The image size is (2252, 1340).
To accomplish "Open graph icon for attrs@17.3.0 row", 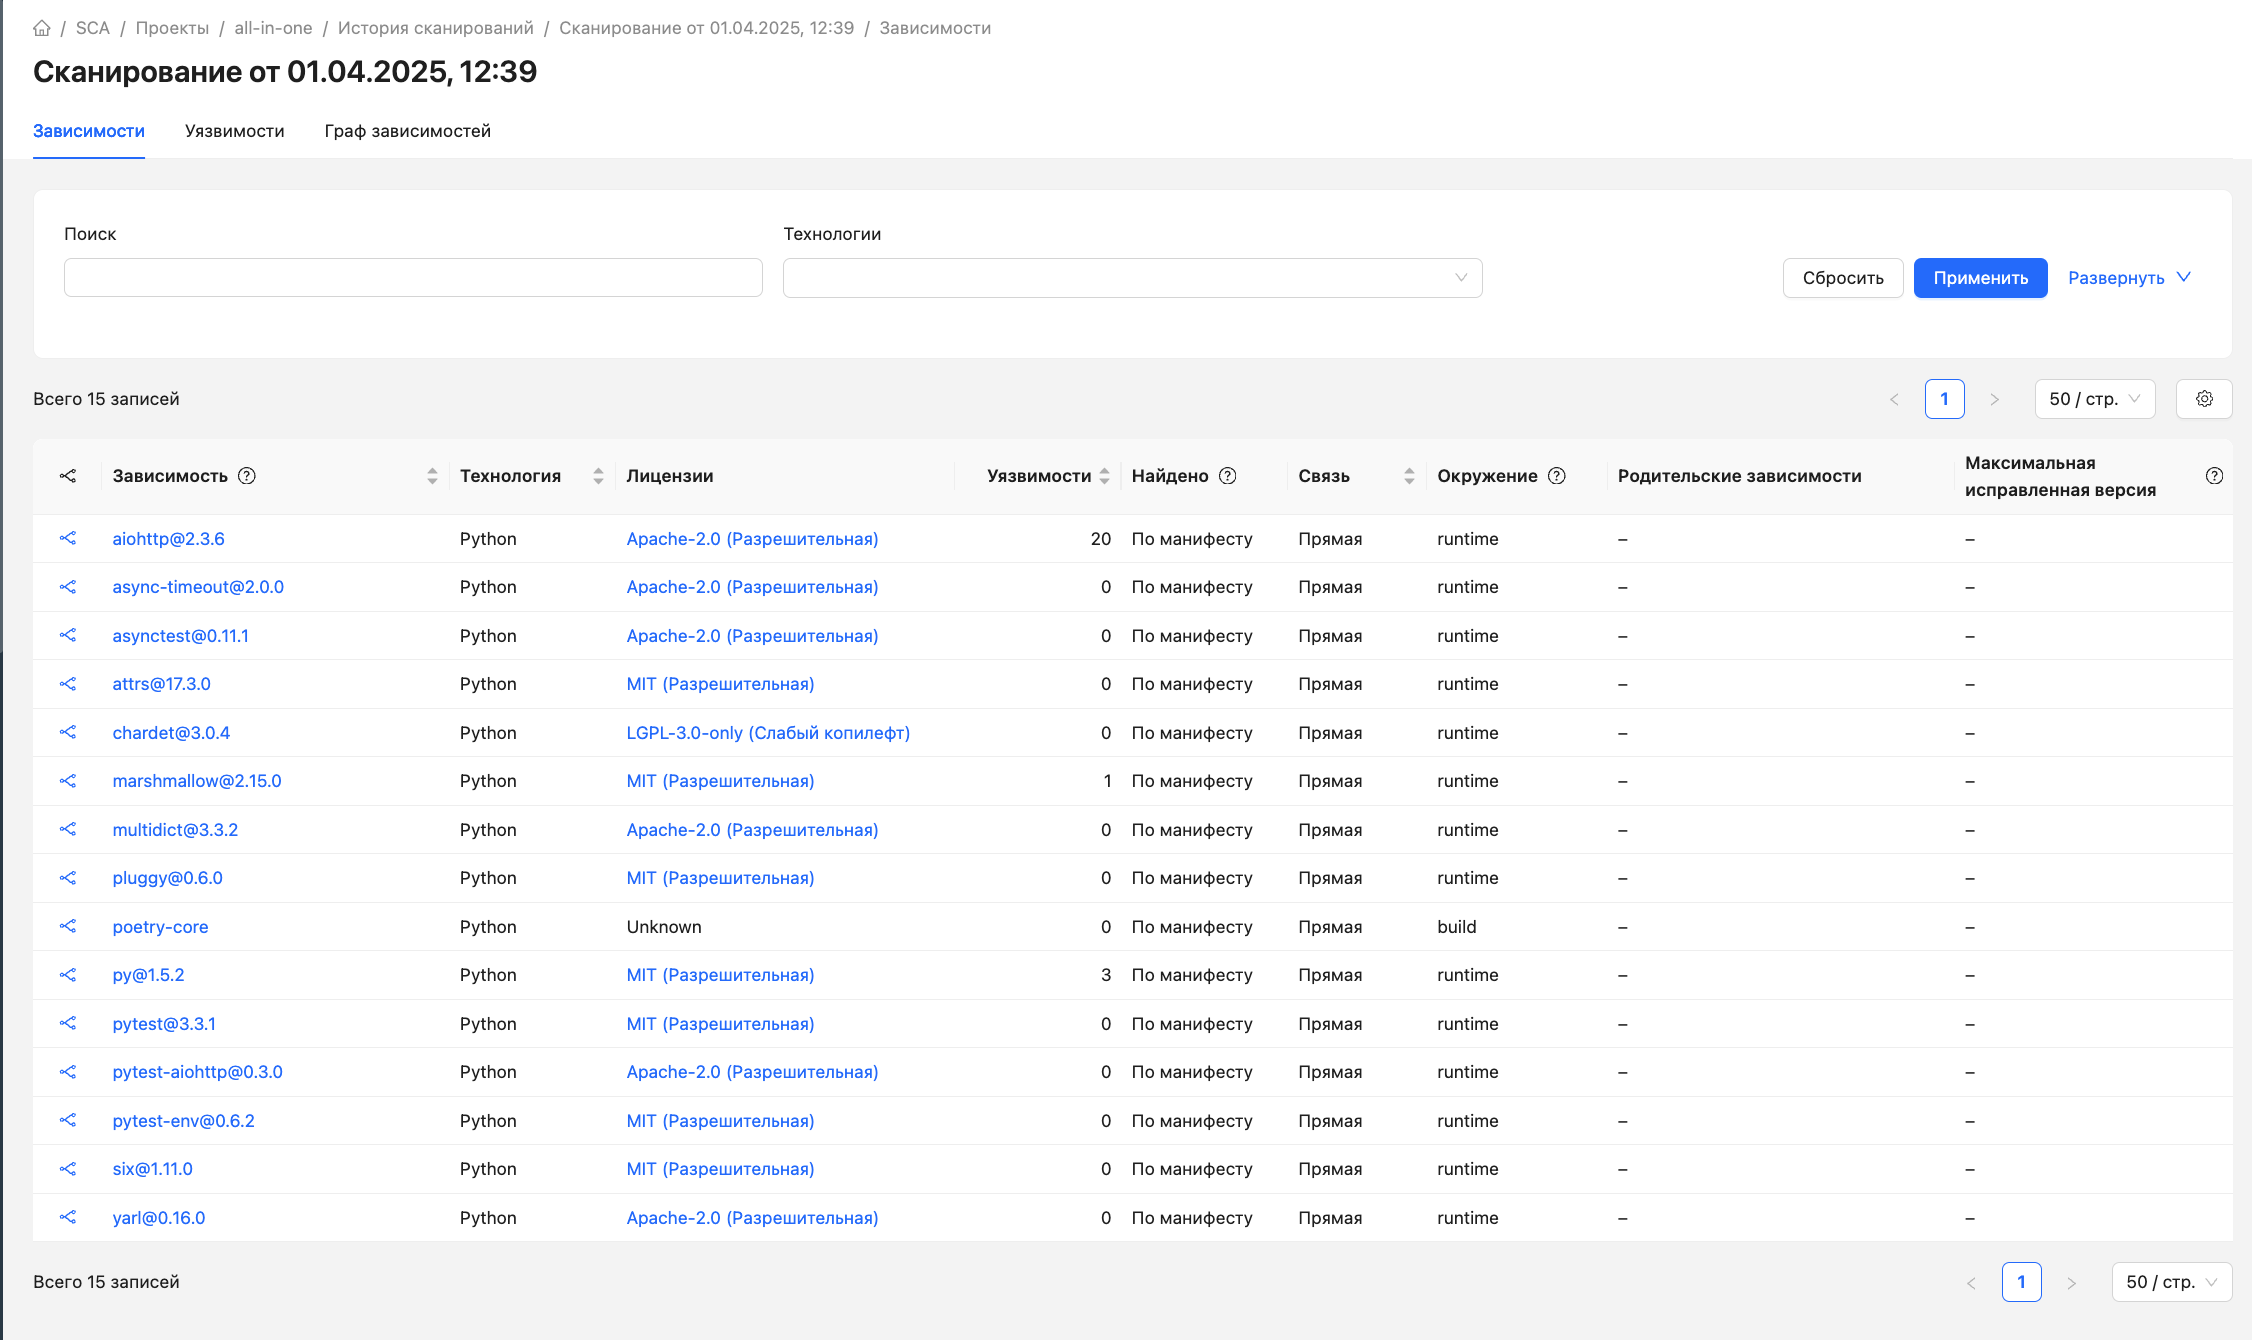I will click(68, 684).
